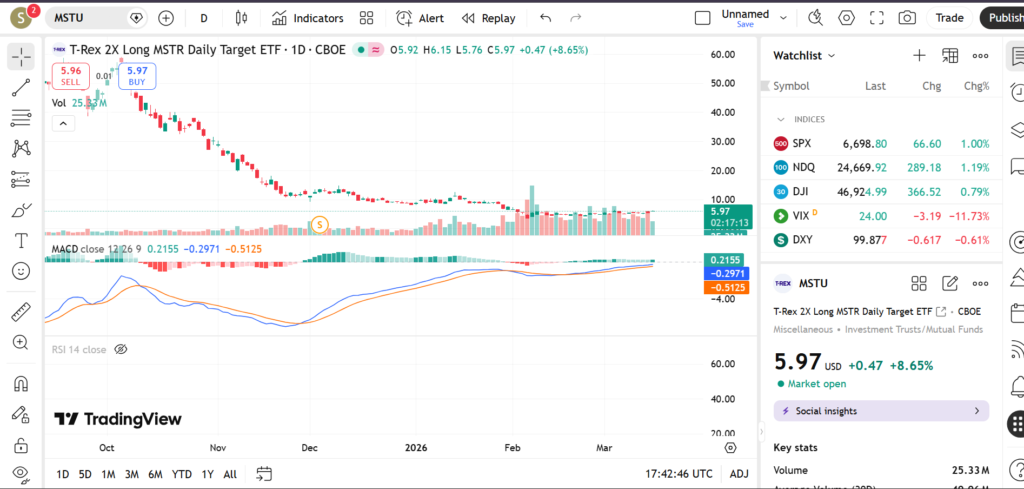Image resolution: width=1024 pixels, height=489 pixels.
Task: Choose the text annotation tool
Action: click(20, 241)
